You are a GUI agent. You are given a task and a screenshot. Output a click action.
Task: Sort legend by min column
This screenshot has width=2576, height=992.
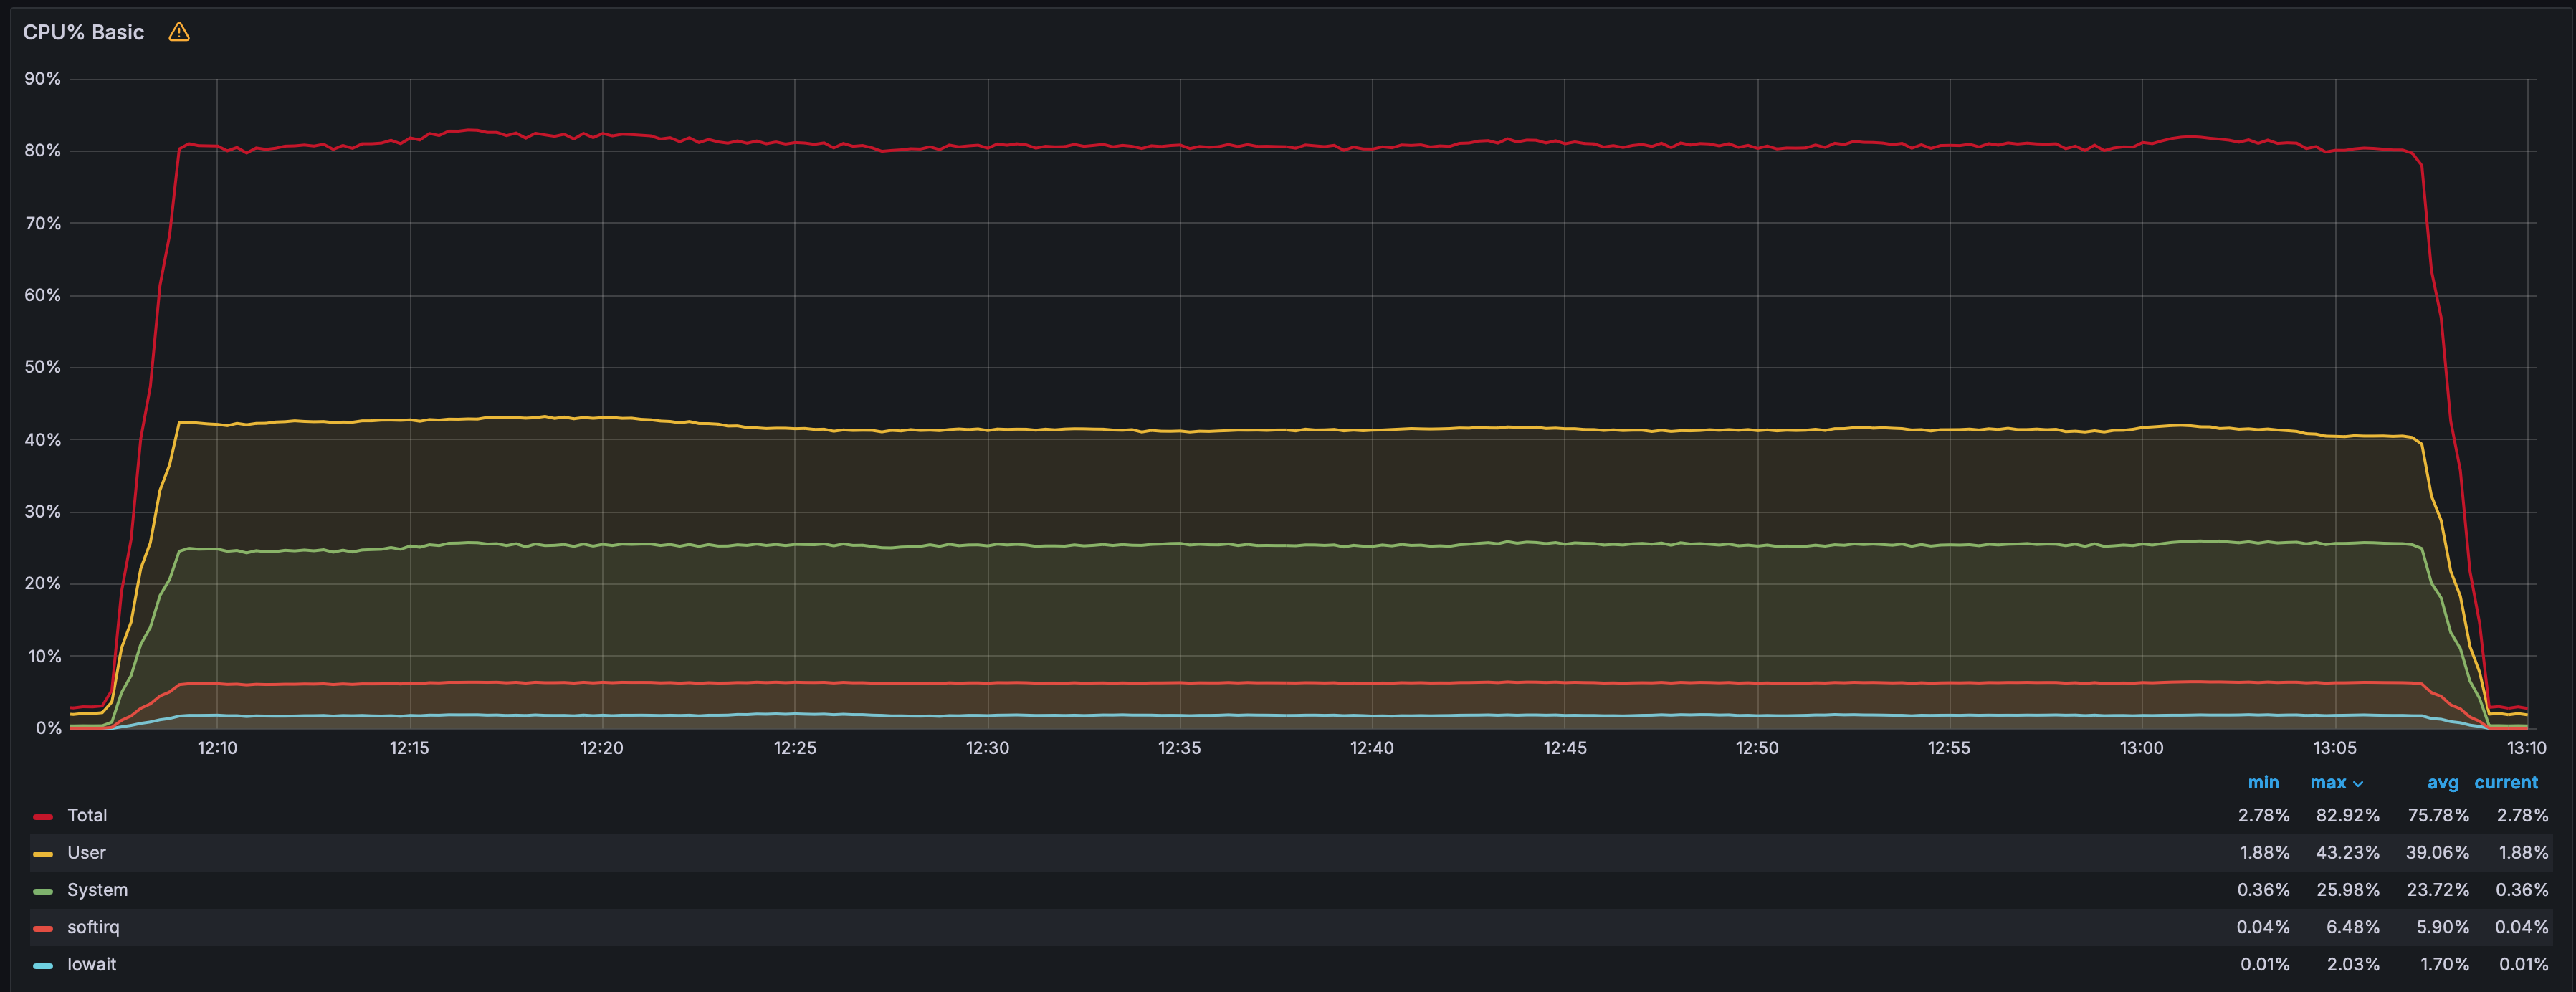(2263, 782)
